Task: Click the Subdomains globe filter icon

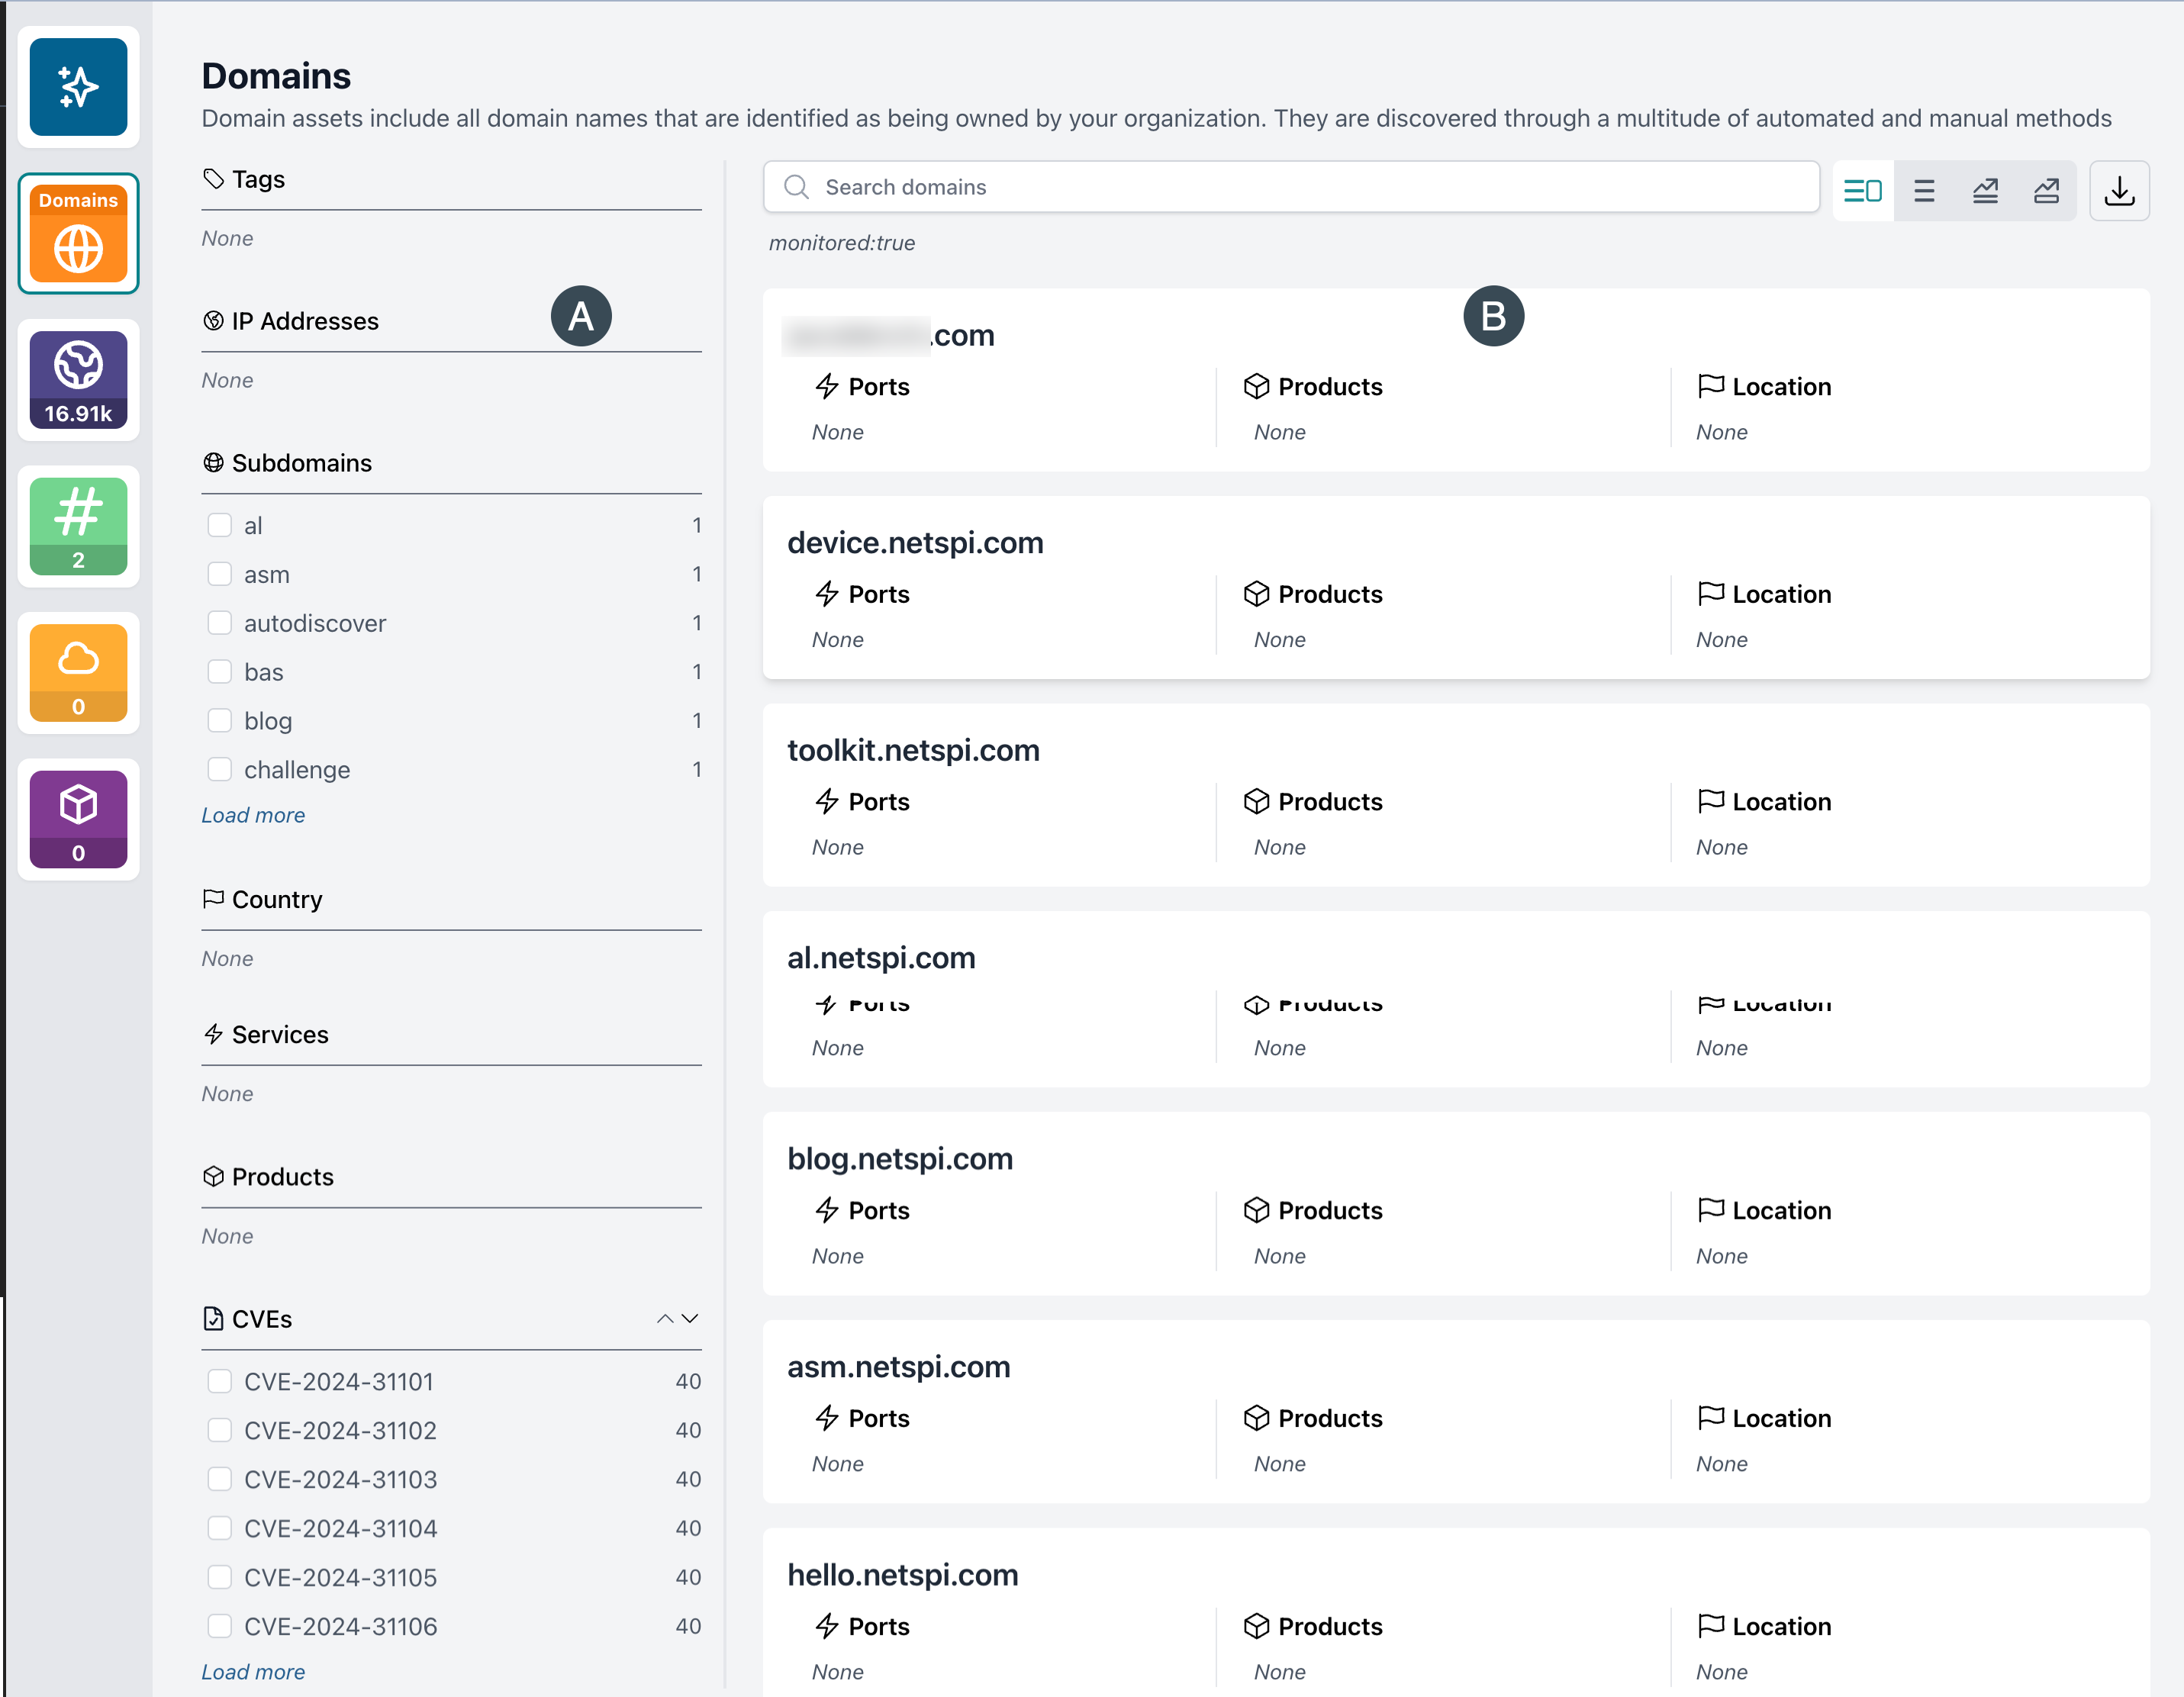Action: (x=213, y=463)
